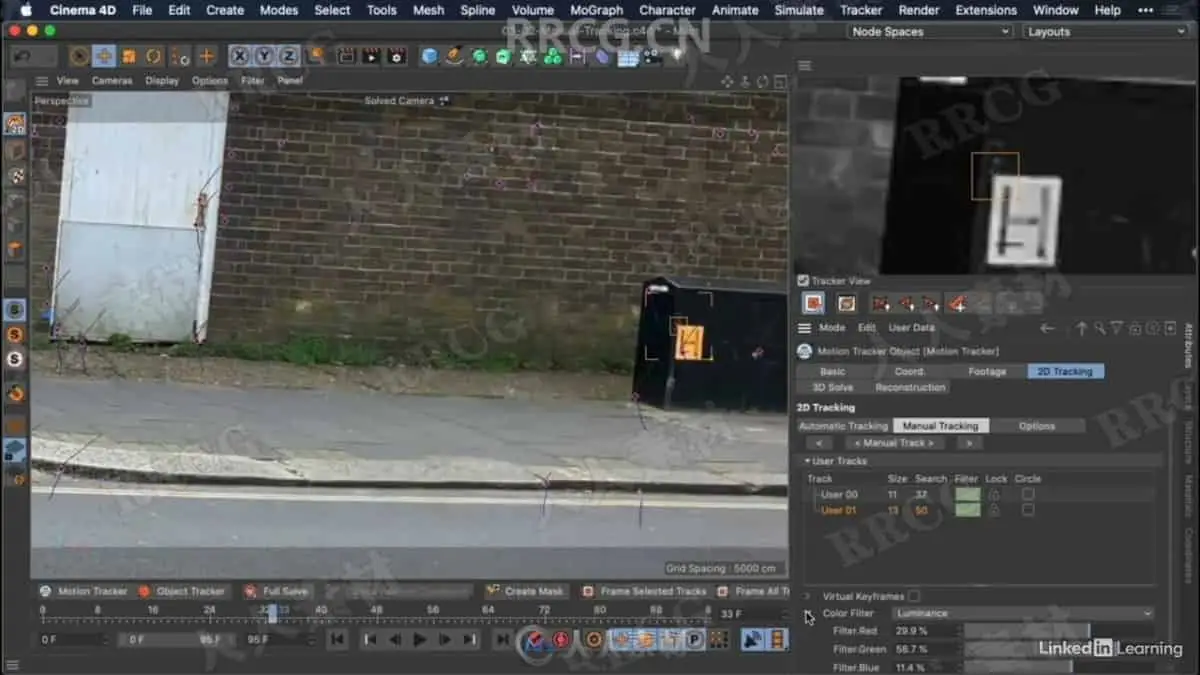1200x675 pixels.
Task: Click the Create Mask button
Action: pos(525,591)
